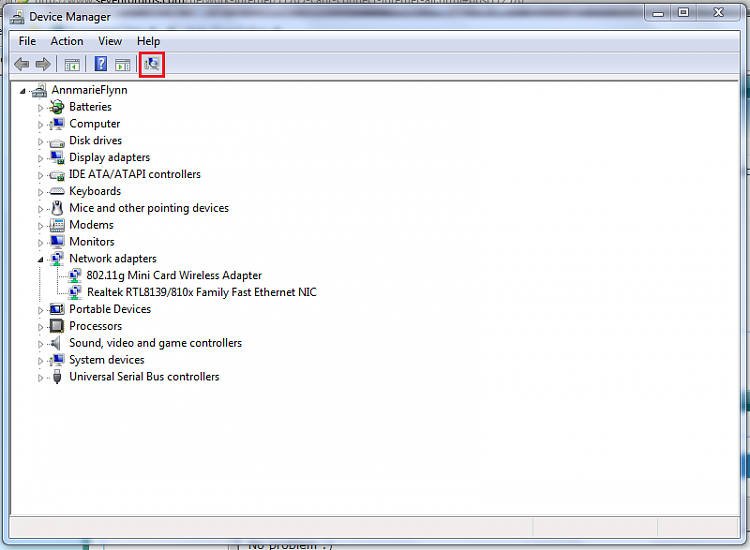Select the Portable Devices category icon
The height and width of the screenshot is (550, 750).
pyautogui.click(x=57, y=309)
